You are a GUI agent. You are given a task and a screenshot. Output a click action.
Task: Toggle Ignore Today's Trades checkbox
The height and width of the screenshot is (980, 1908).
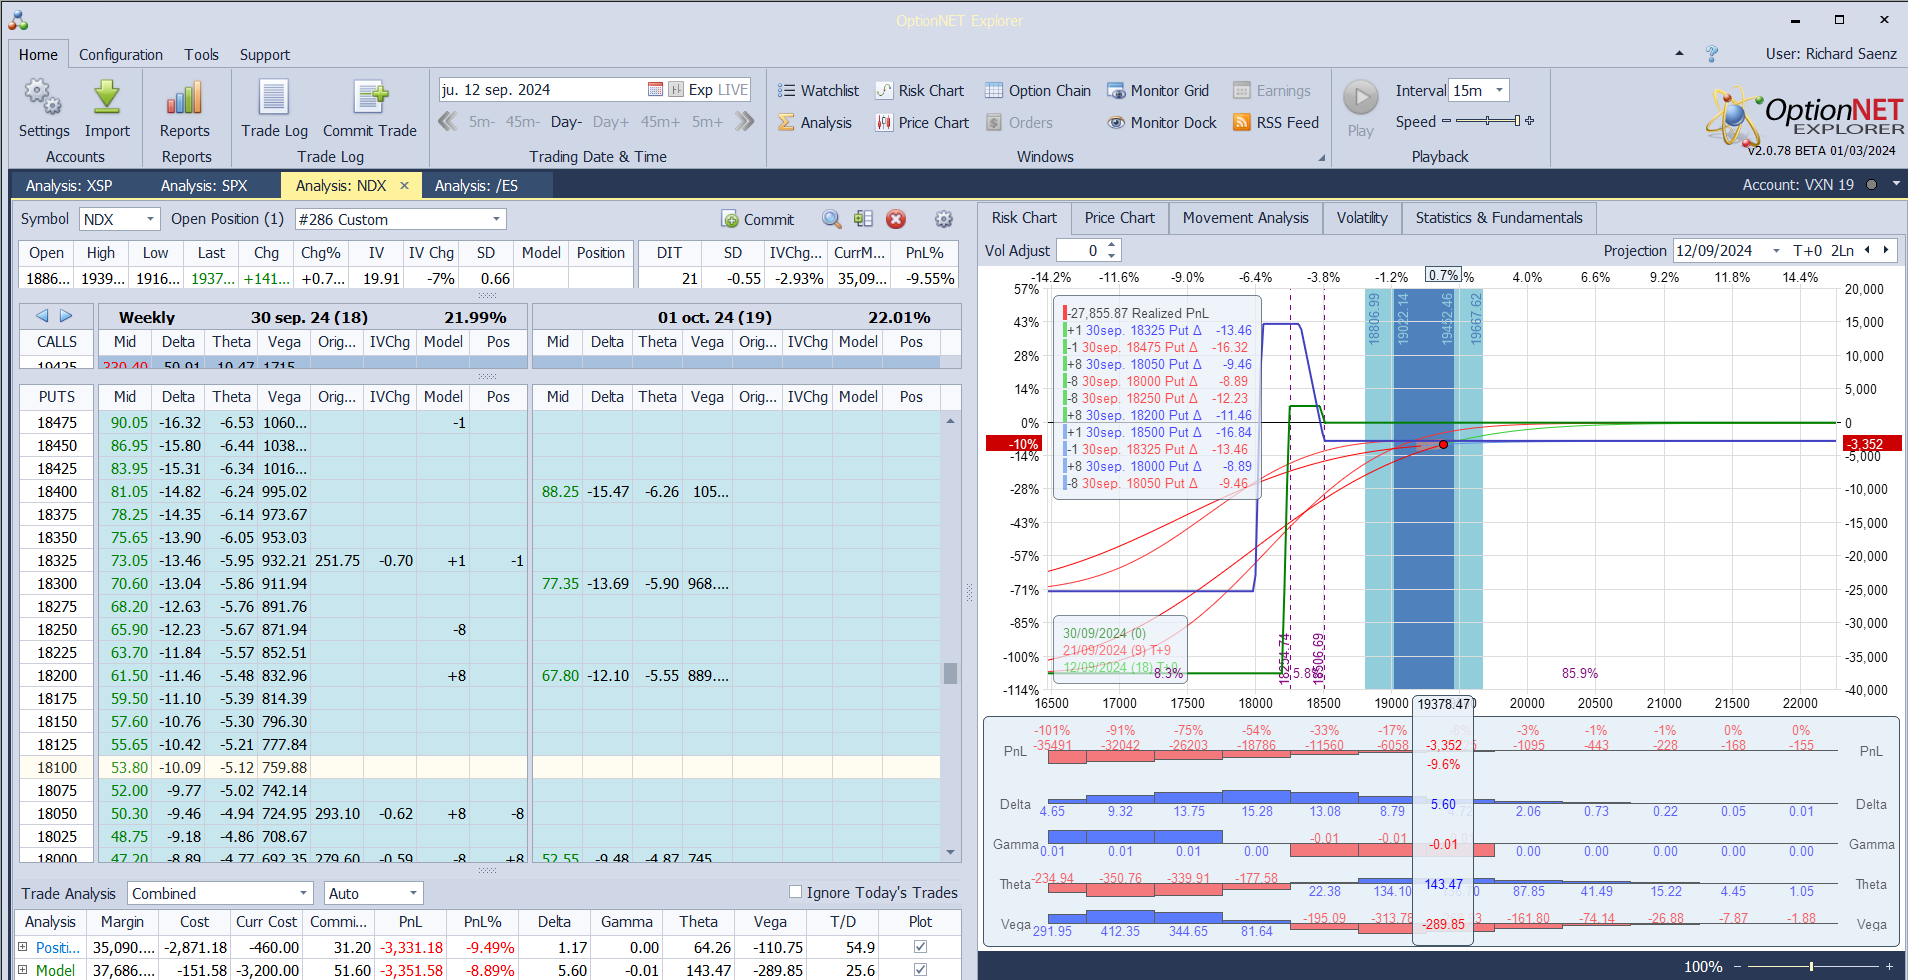(x=796, y=892)
